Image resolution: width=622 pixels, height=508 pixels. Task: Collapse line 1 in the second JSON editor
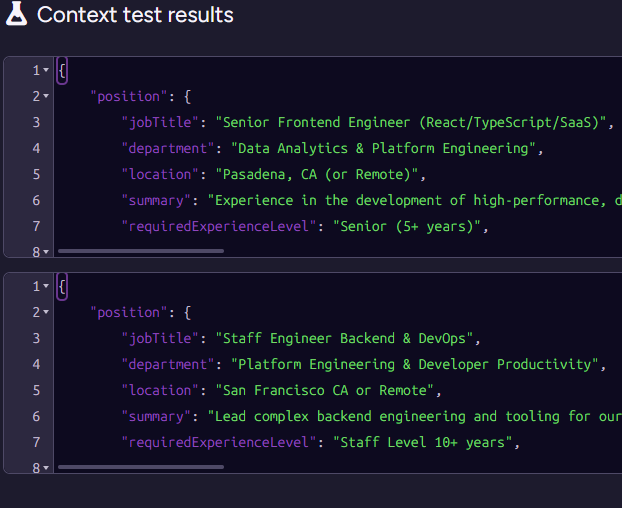46,287
